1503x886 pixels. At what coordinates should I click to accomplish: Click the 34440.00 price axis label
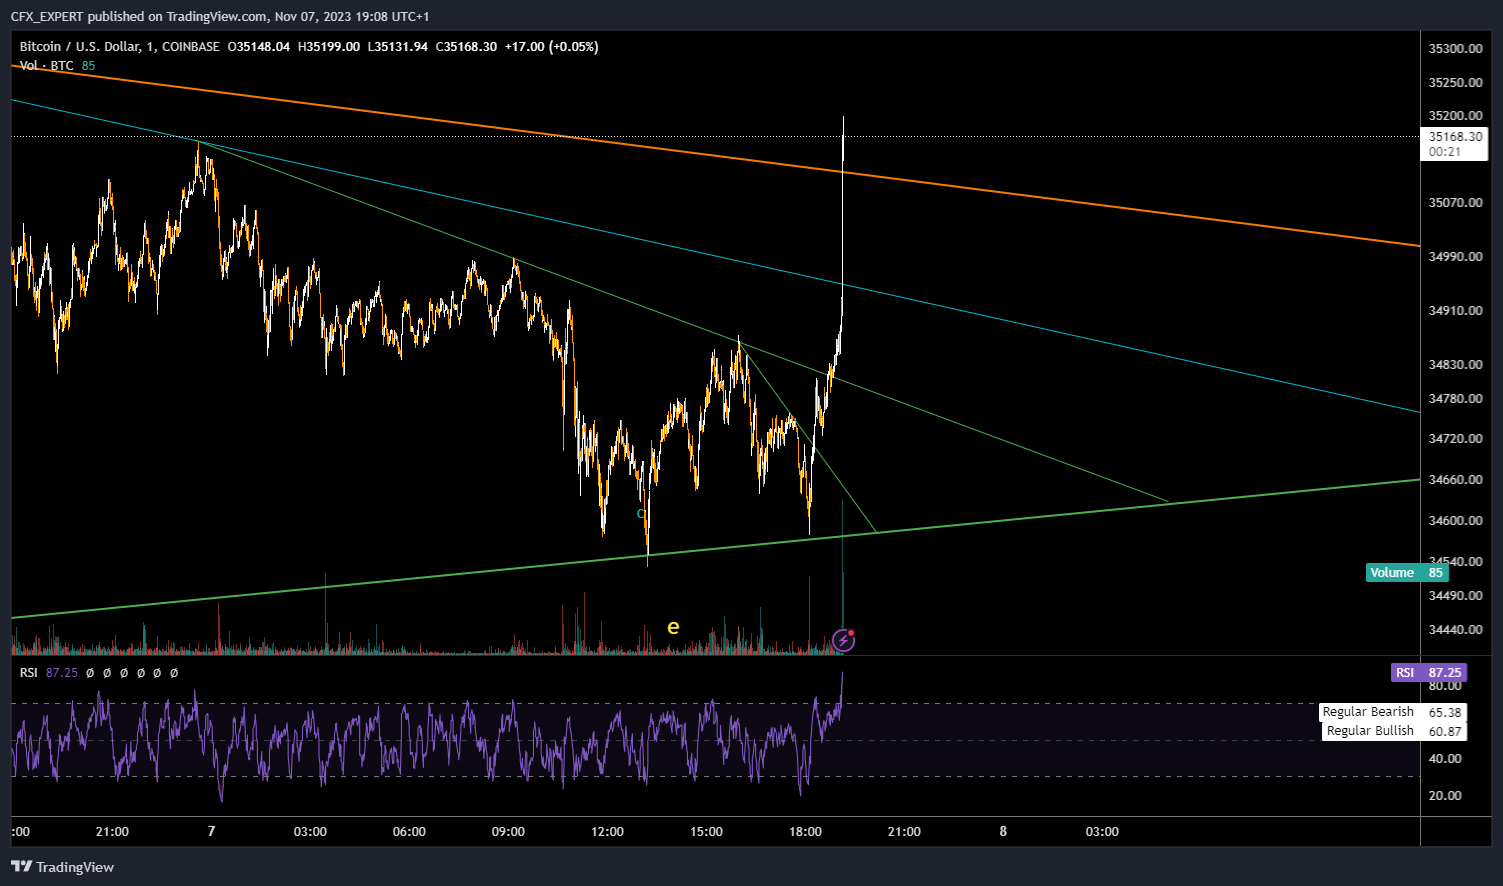point(1456,630)
